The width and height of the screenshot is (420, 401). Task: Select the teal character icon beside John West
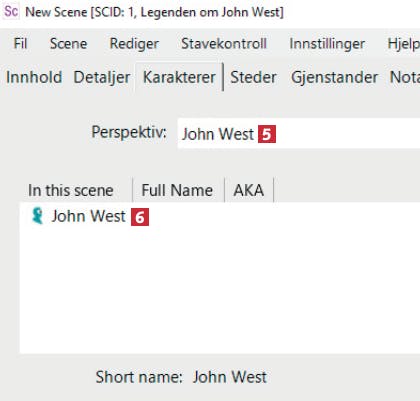pyautogui.click(x=37, y=216)
